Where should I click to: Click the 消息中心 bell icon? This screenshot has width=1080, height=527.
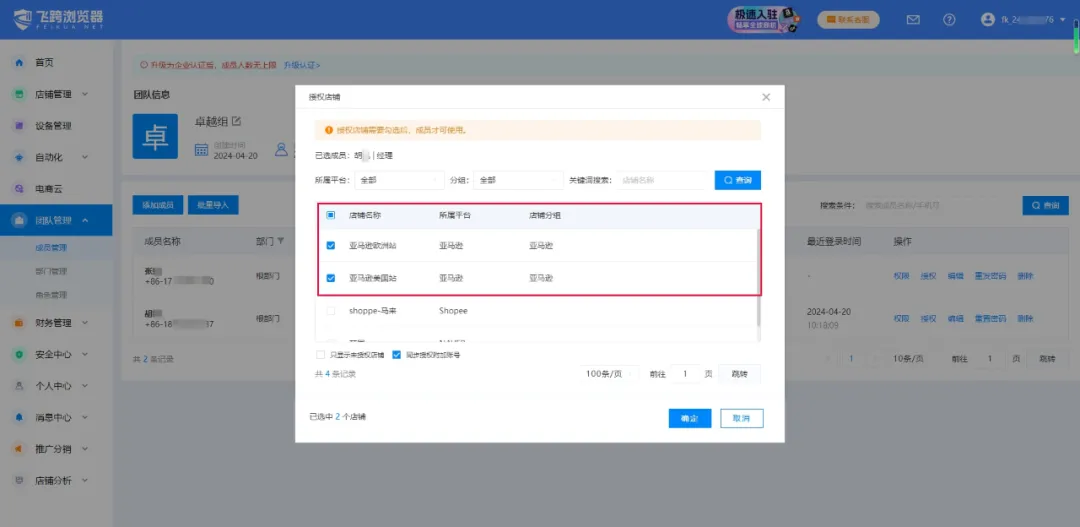(19, 417)
